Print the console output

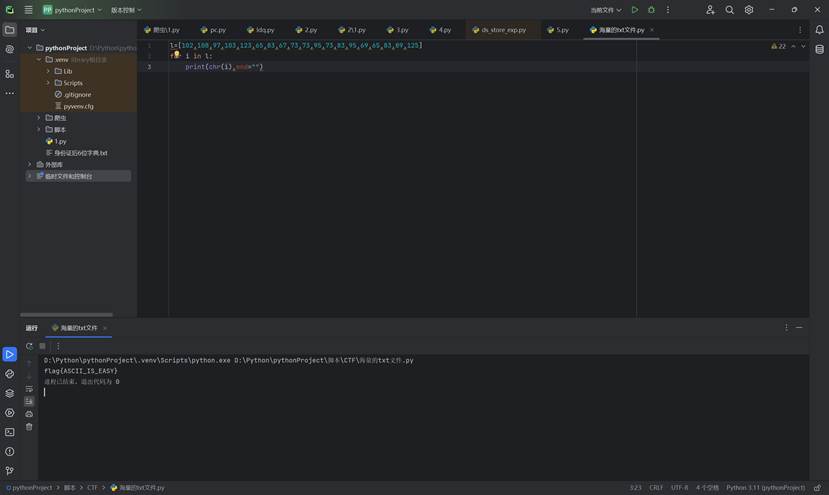(29, 414)
